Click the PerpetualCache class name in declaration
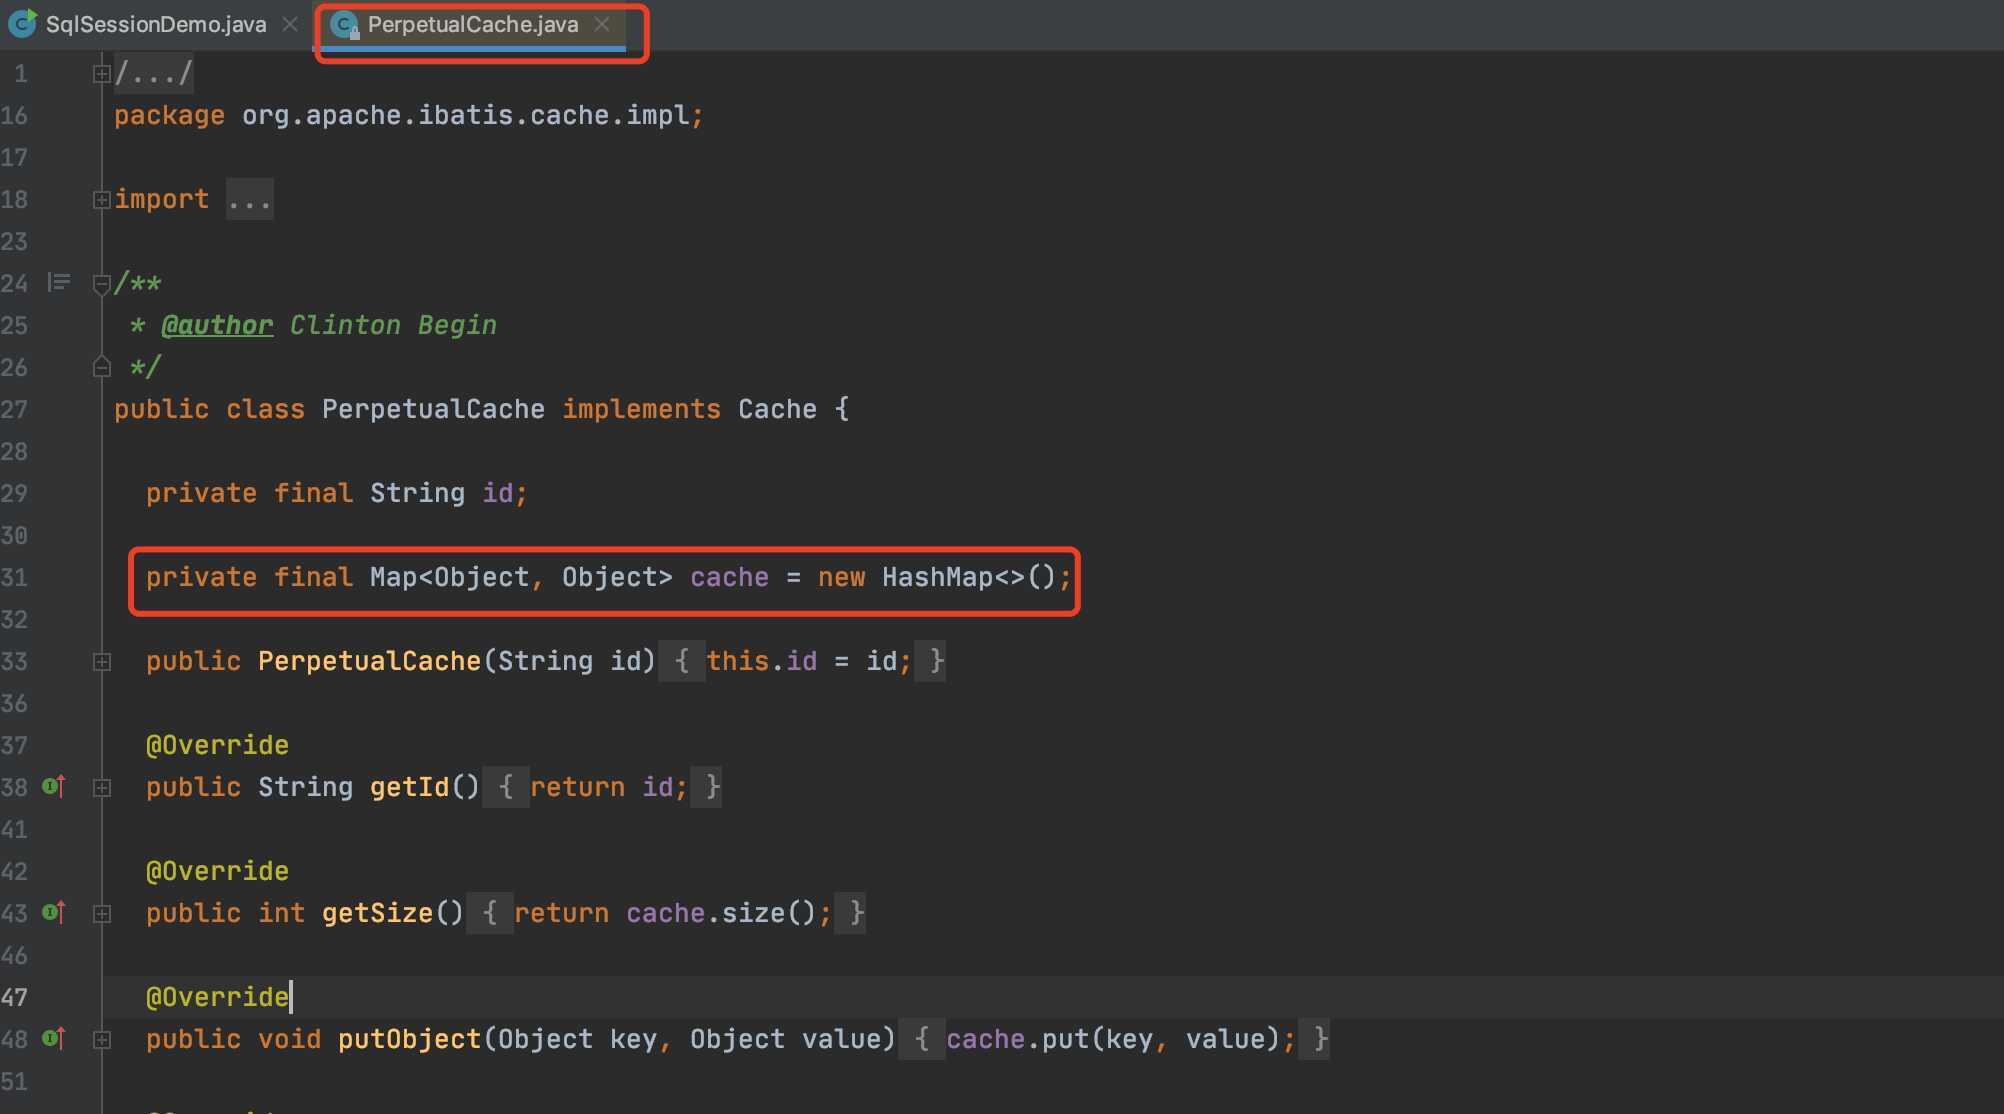The height and width of the screenshot is (1114, 2004). 433,409
